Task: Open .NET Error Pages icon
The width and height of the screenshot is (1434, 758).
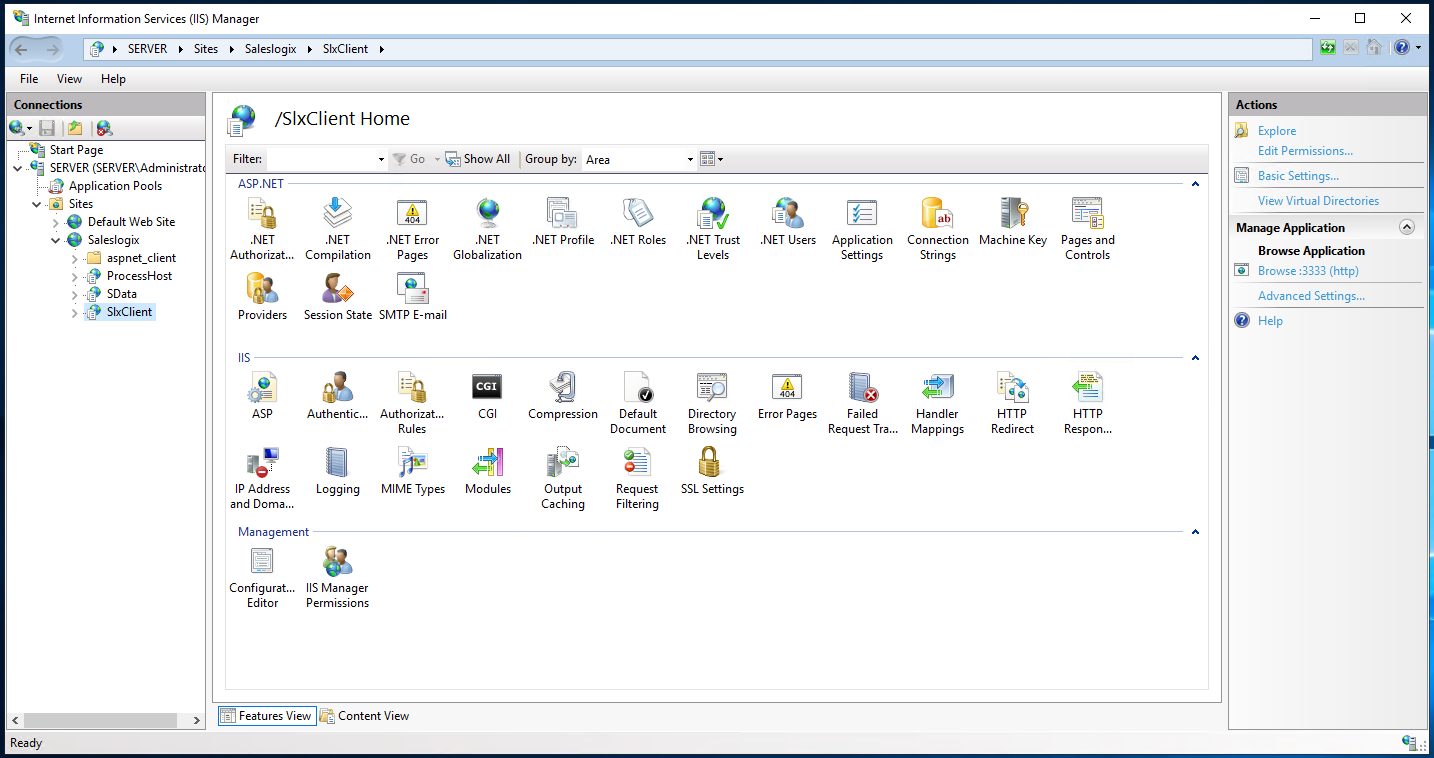Action: click(412, 229)
